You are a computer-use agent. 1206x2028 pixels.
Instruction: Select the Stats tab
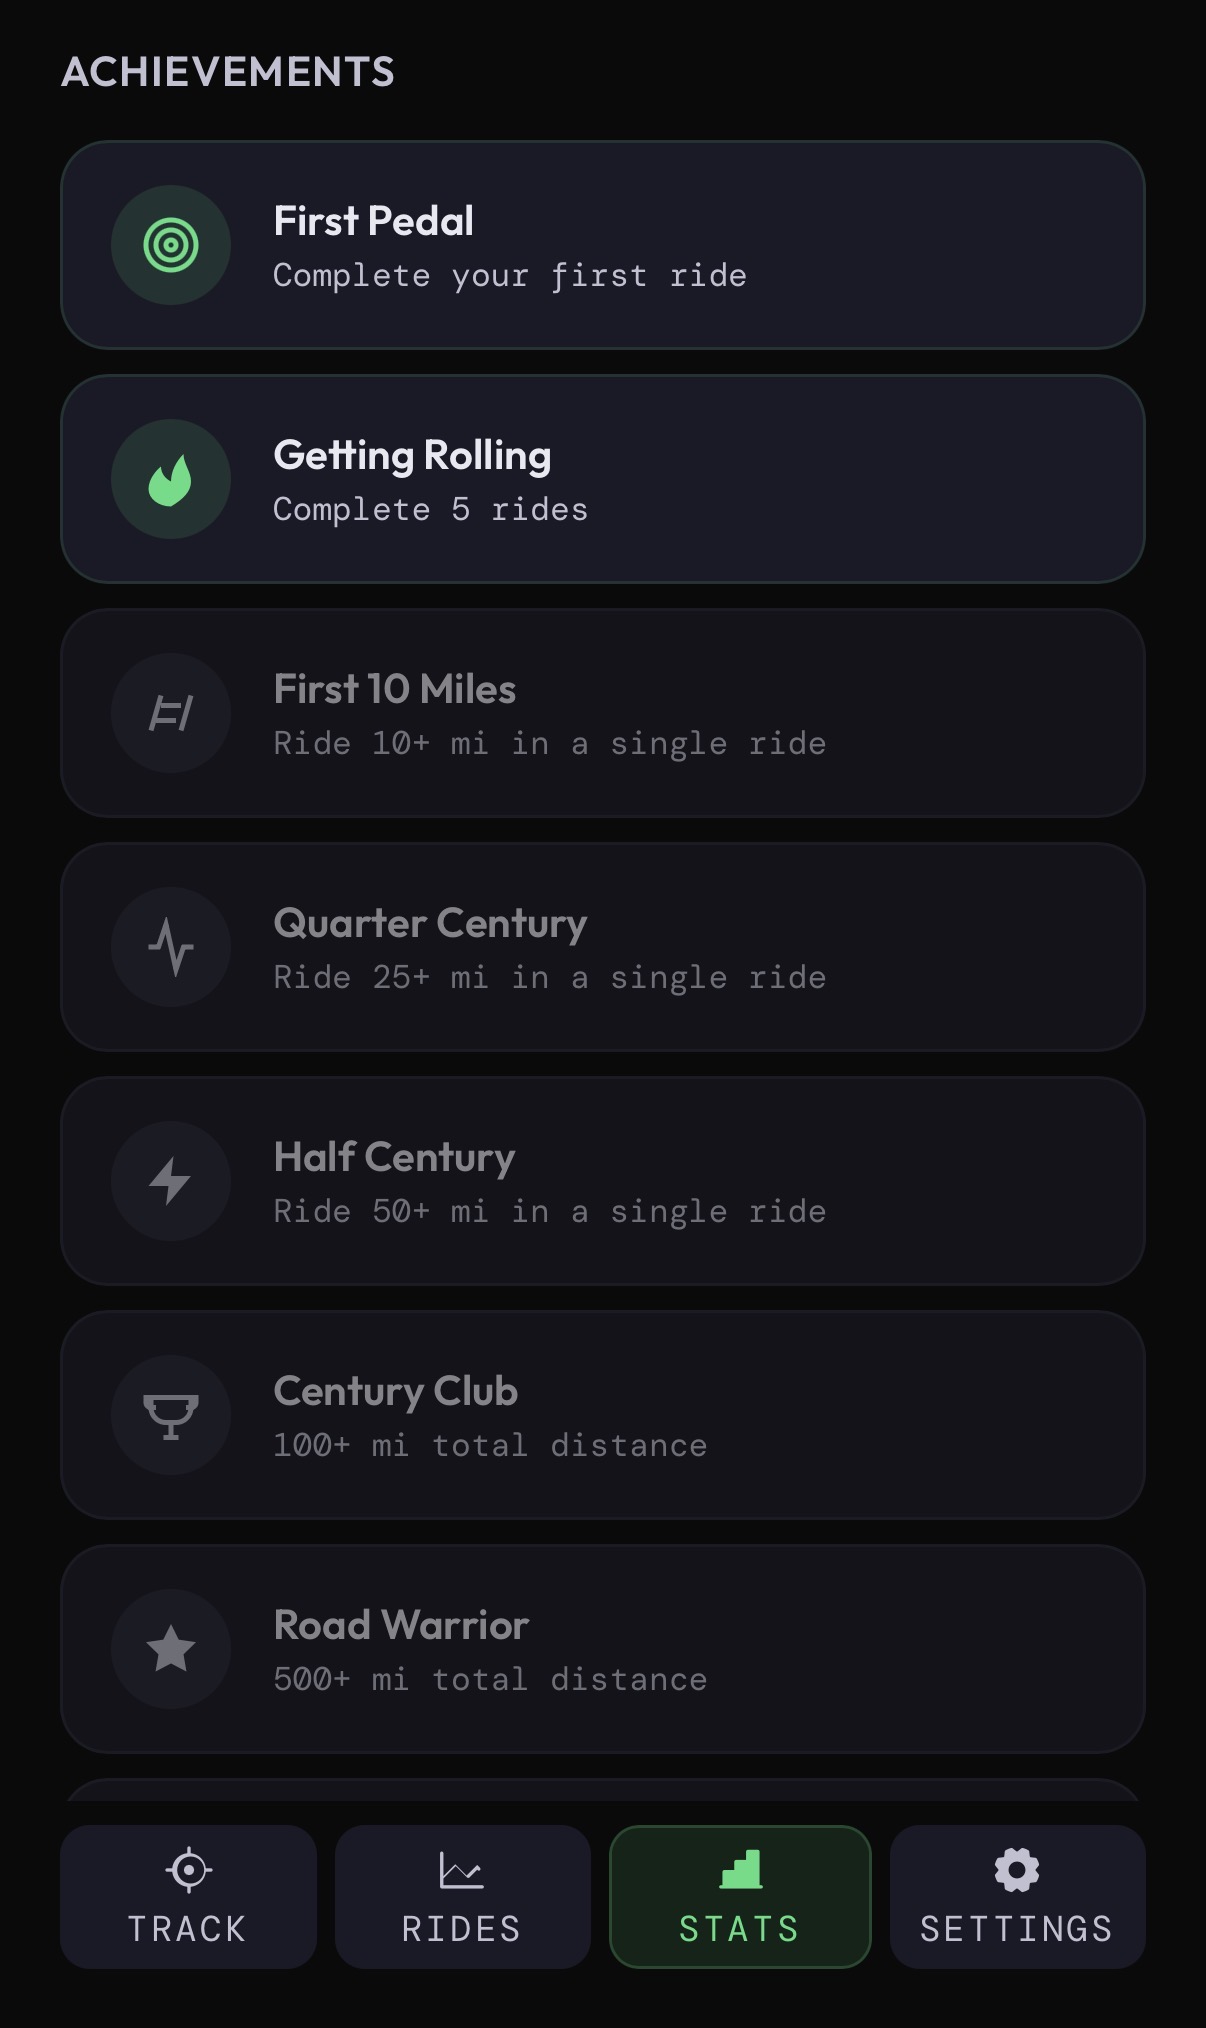tap(740, 1897)
